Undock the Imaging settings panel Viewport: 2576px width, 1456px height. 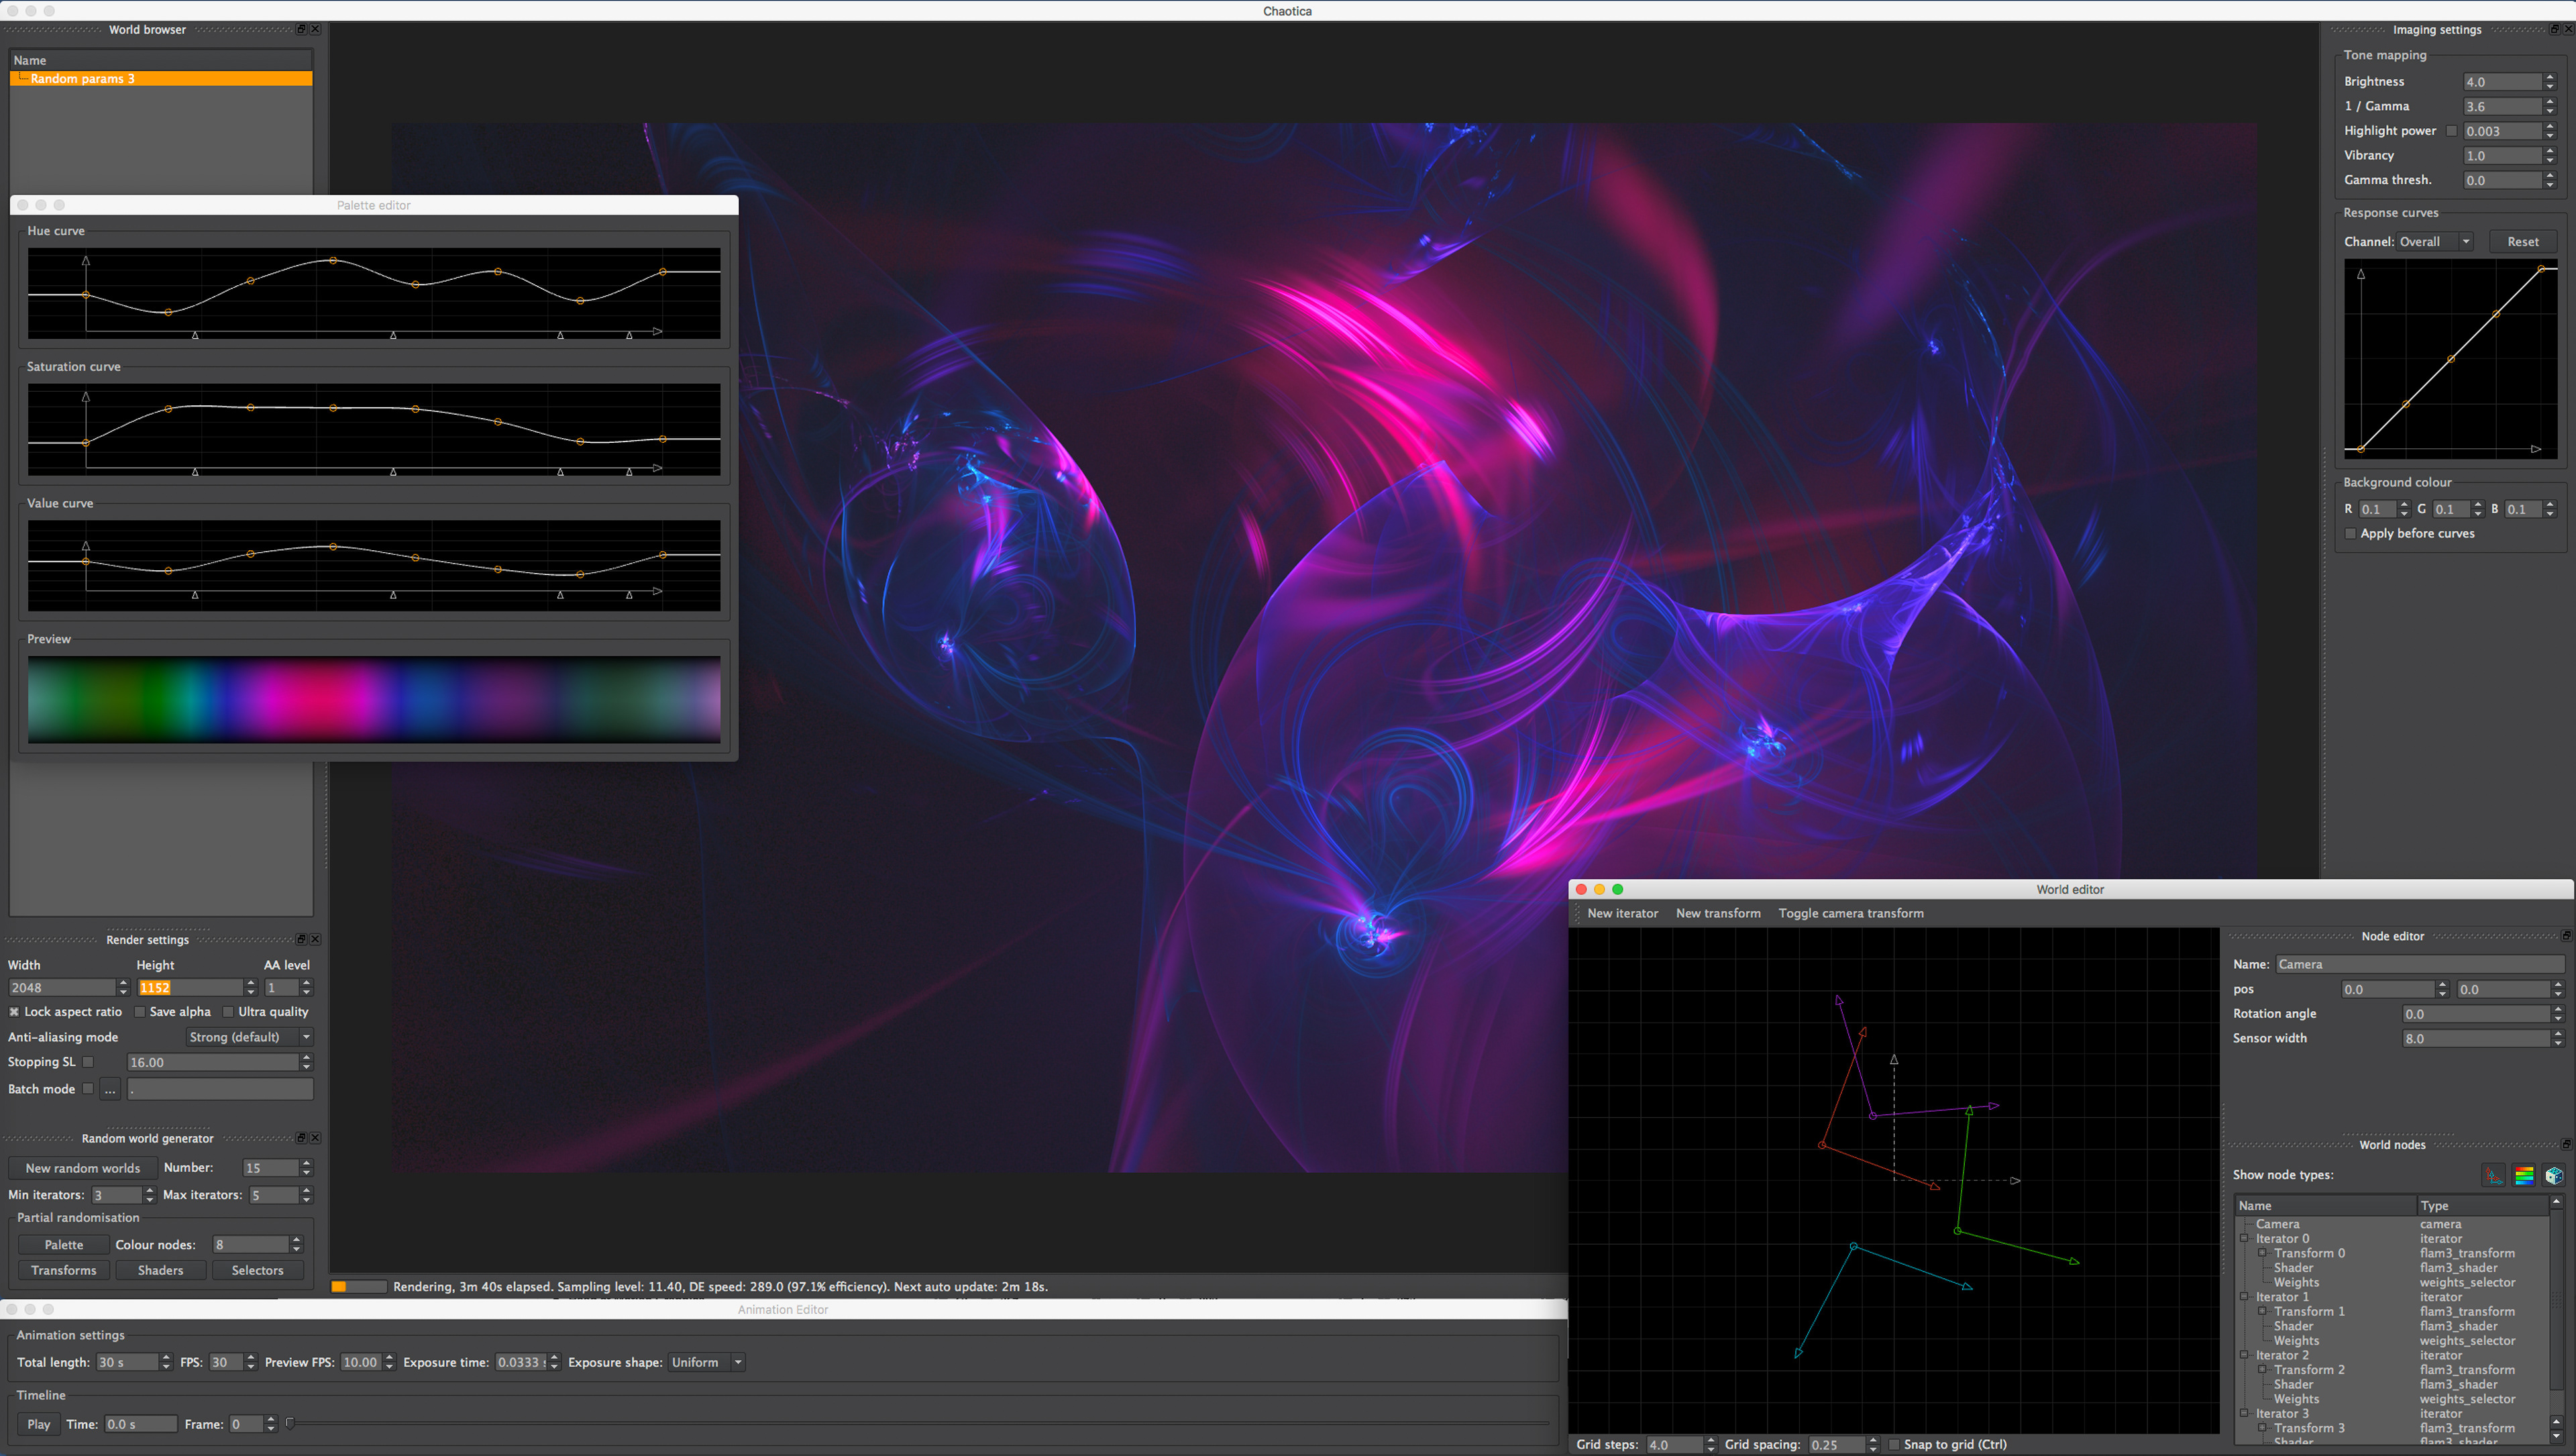2554,29
